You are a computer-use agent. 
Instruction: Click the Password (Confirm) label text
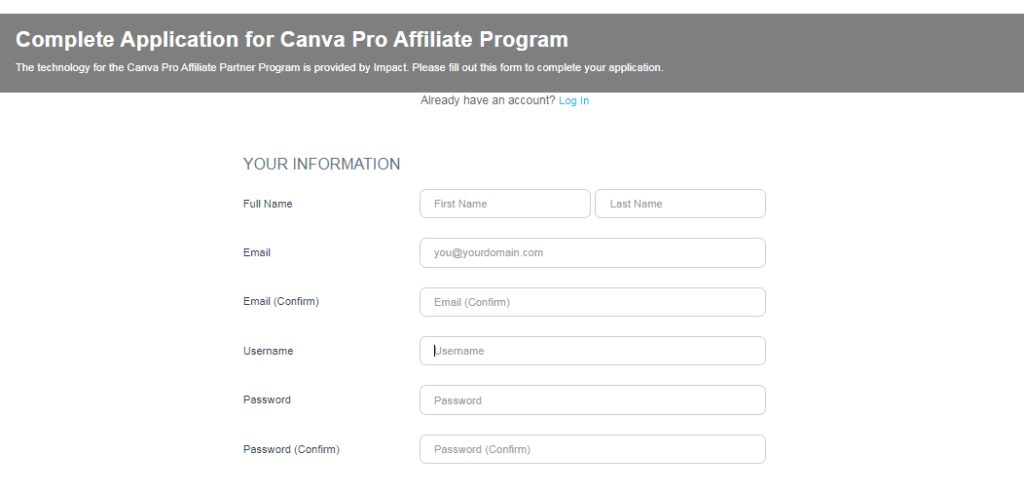pyautogui.click(x=291, y=450)
